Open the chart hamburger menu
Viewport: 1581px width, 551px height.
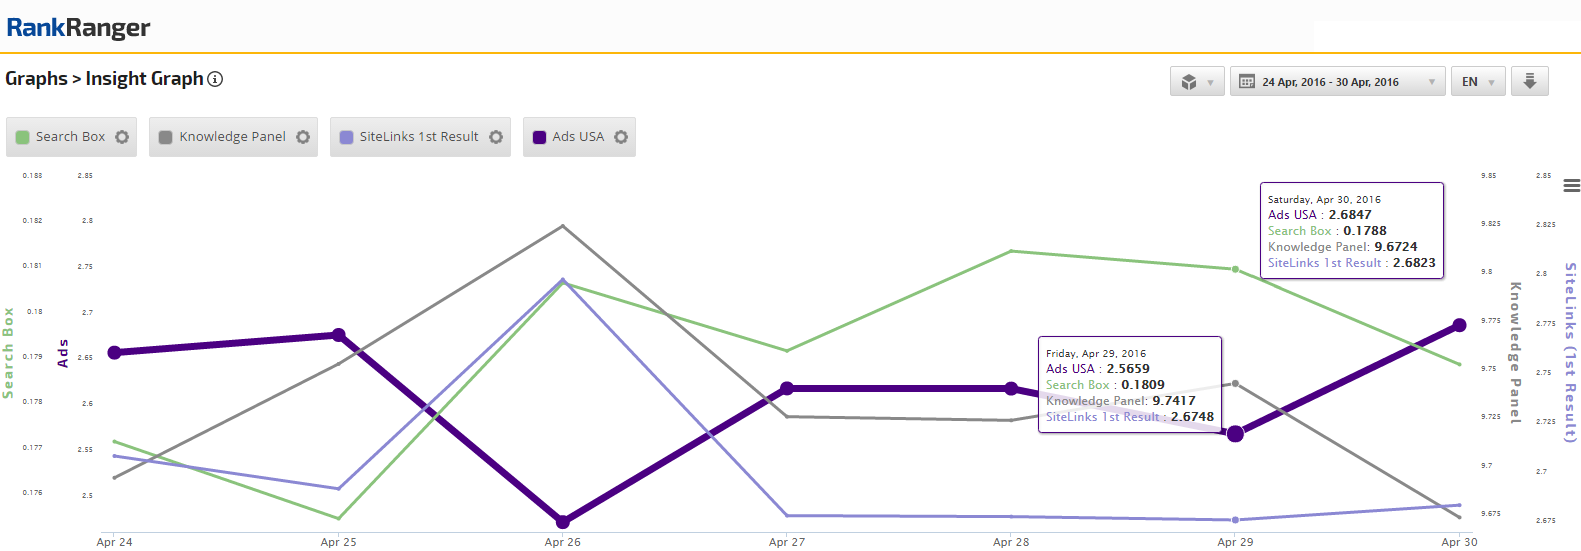pyautogui.click(x=1572, y=185)
